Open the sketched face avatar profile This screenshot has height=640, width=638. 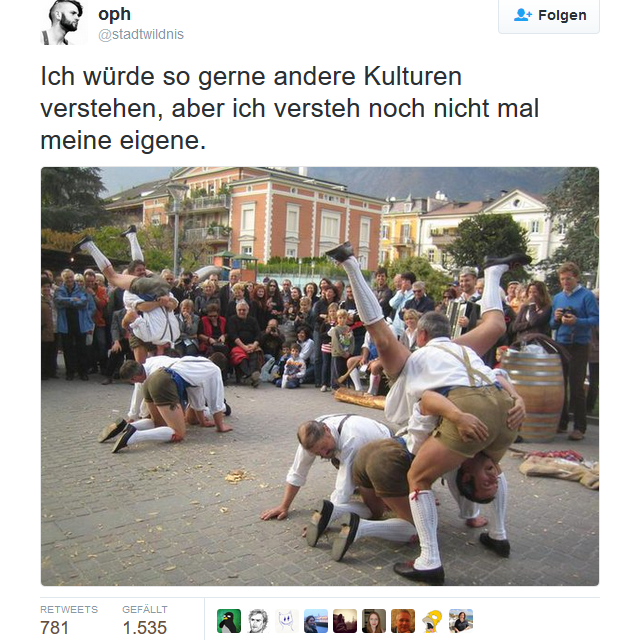point(258,621)
